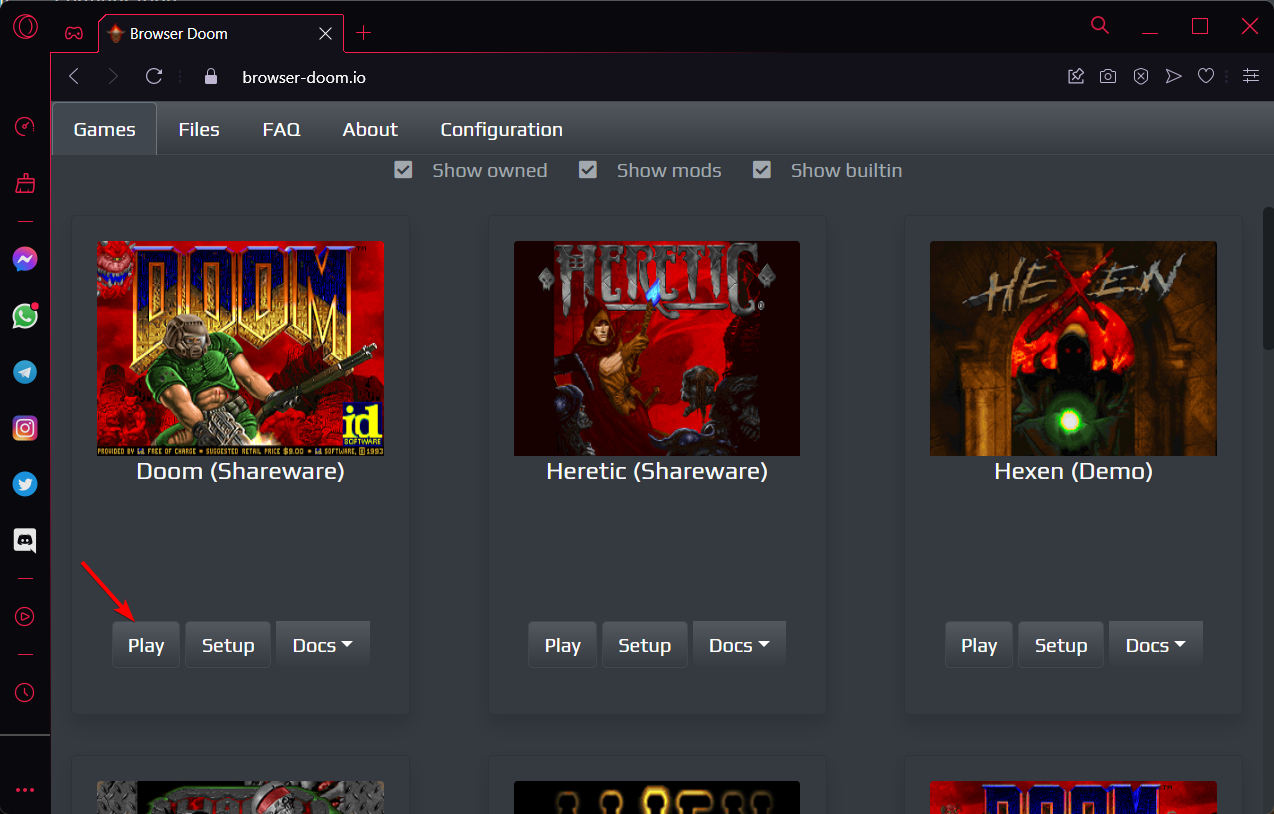Play Heretic (Shareware)
The width and height of the screenshot is (1274, 814).
[x=563, y=645]
